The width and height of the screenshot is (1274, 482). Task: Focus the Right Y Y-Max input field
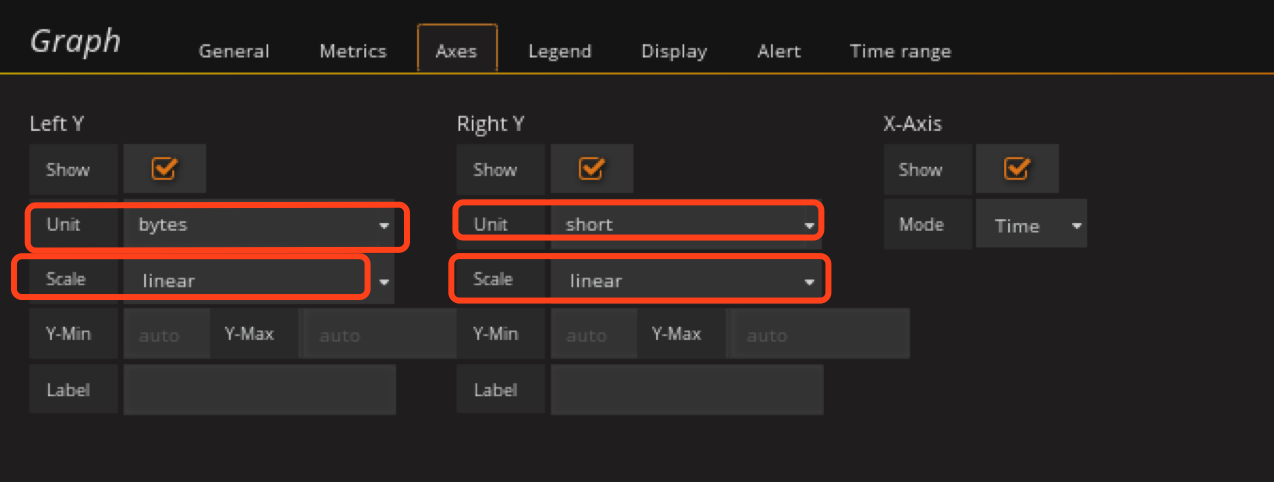(820, 335)
